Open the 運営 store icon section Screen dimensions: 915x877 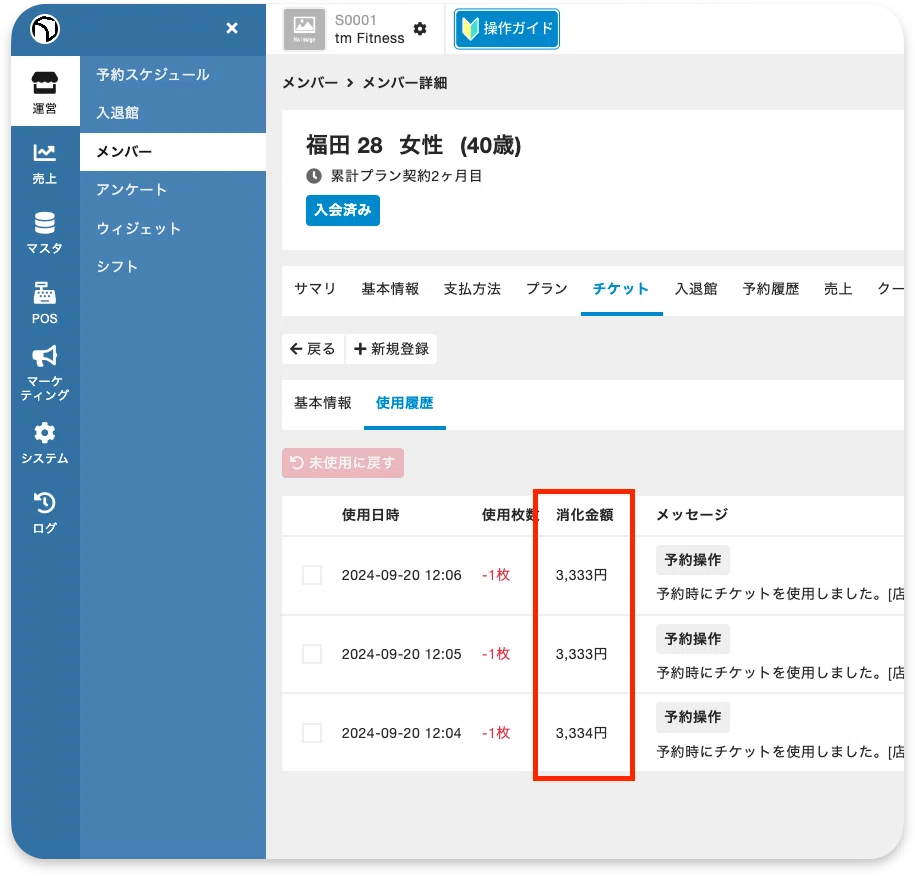45,92
